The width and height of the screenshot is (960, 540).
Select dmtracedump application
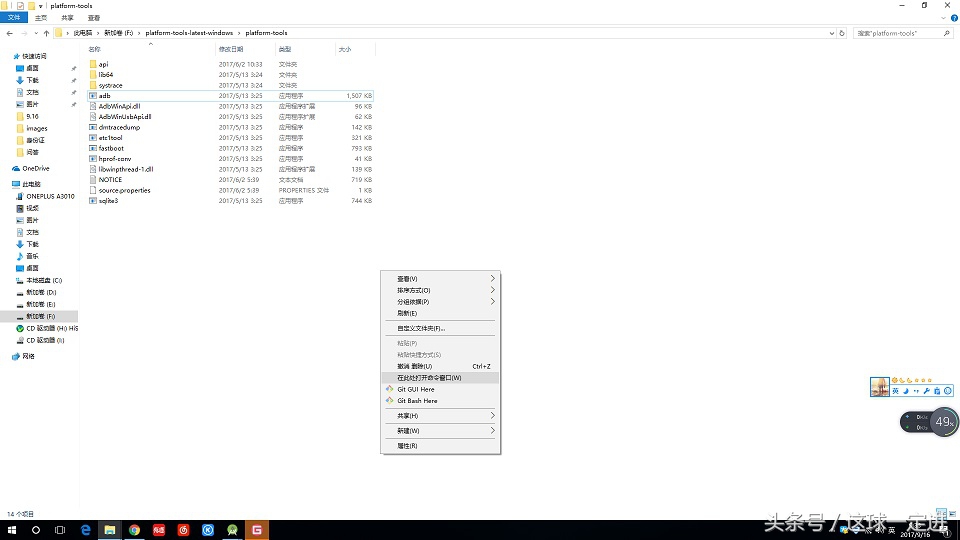tap(119, 127)
